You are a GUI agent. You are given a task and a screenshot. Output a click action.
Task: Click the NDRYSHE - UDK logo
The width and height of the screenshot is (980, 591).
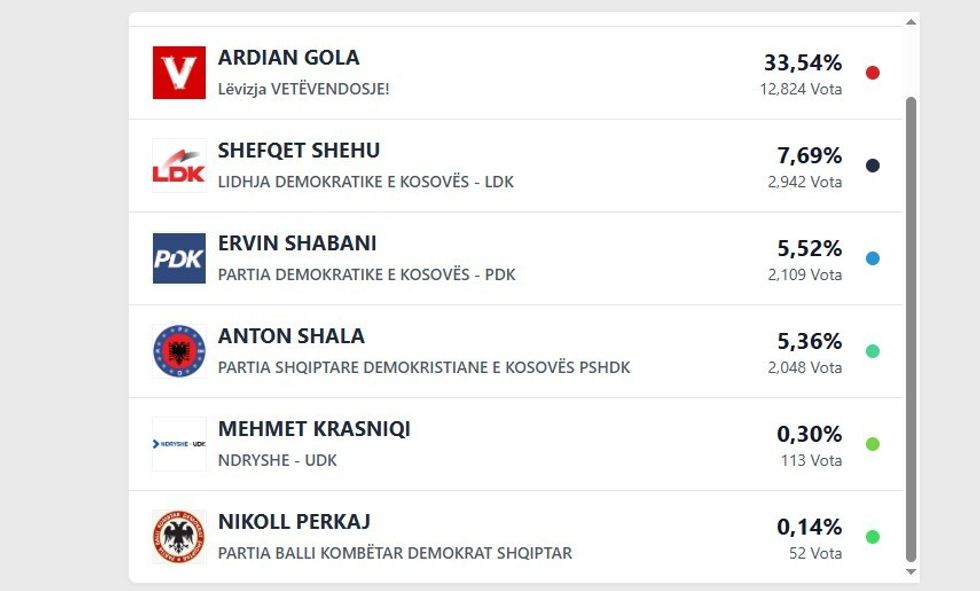click(x=179, y=444)
